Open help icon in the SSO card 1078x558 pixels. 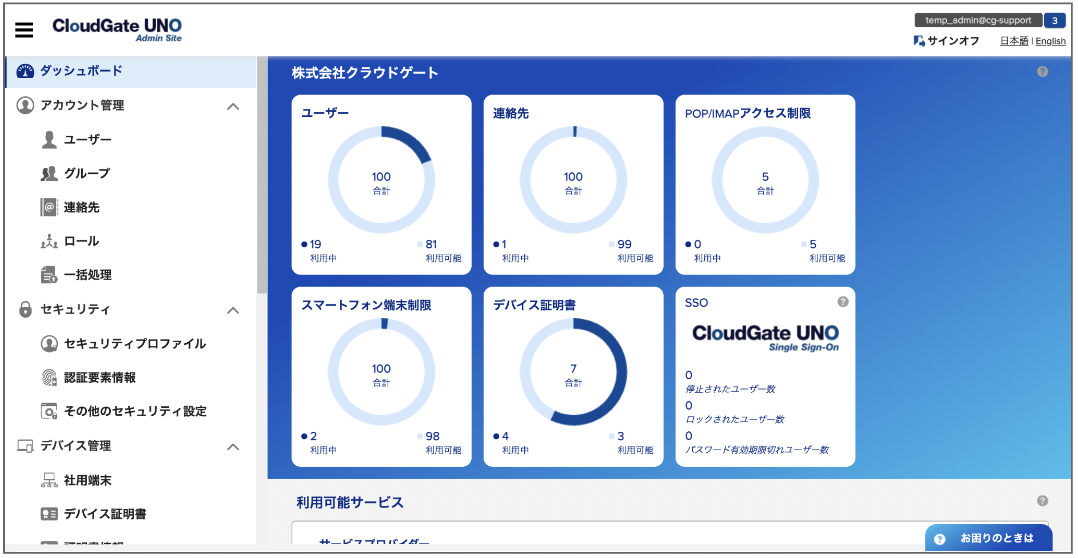[843, 302]
